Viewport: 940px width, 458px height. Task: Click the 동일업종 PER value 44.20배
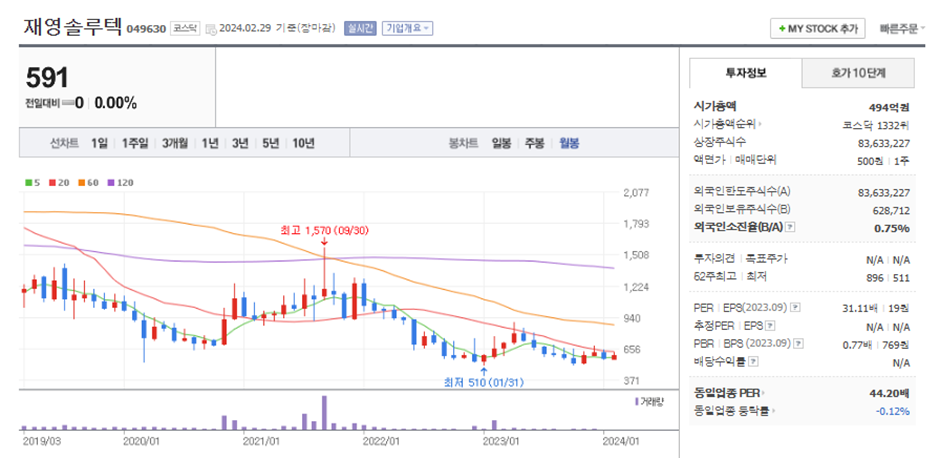[890, 393]
